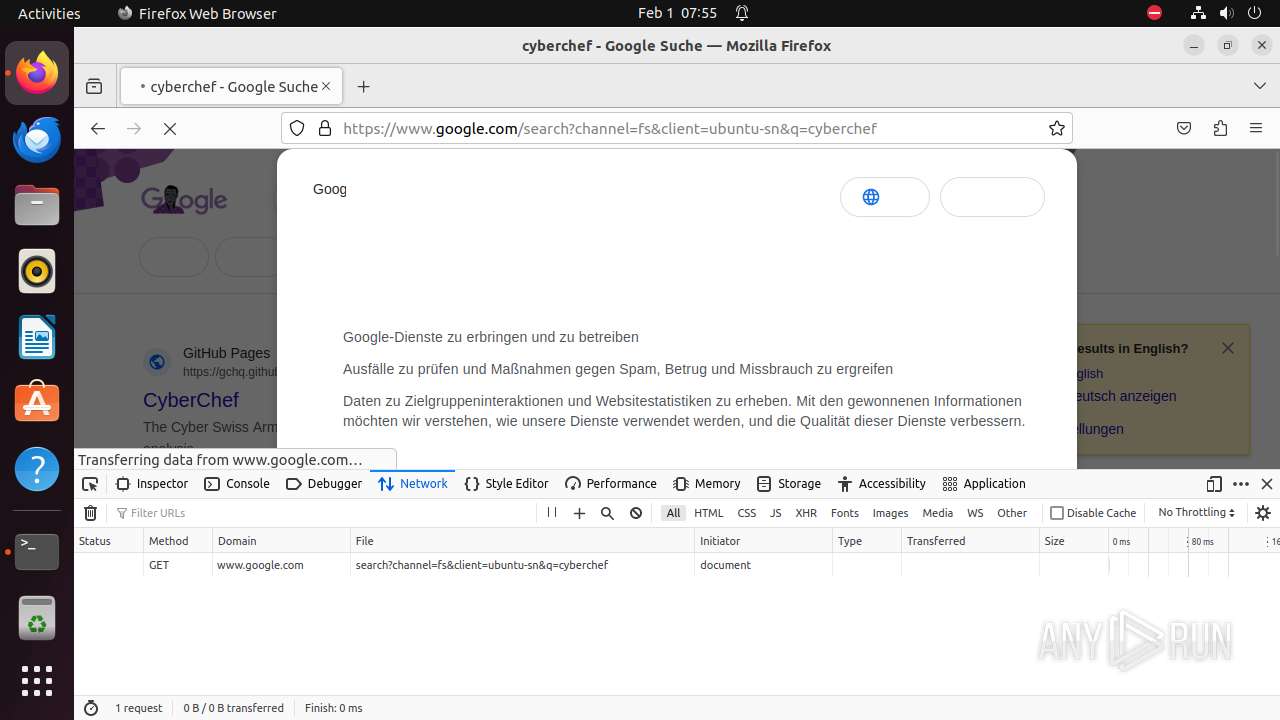Viewport: 1280px width, 720px height.
Task: Open Terminal from the dock
Action: coord(37,550)
